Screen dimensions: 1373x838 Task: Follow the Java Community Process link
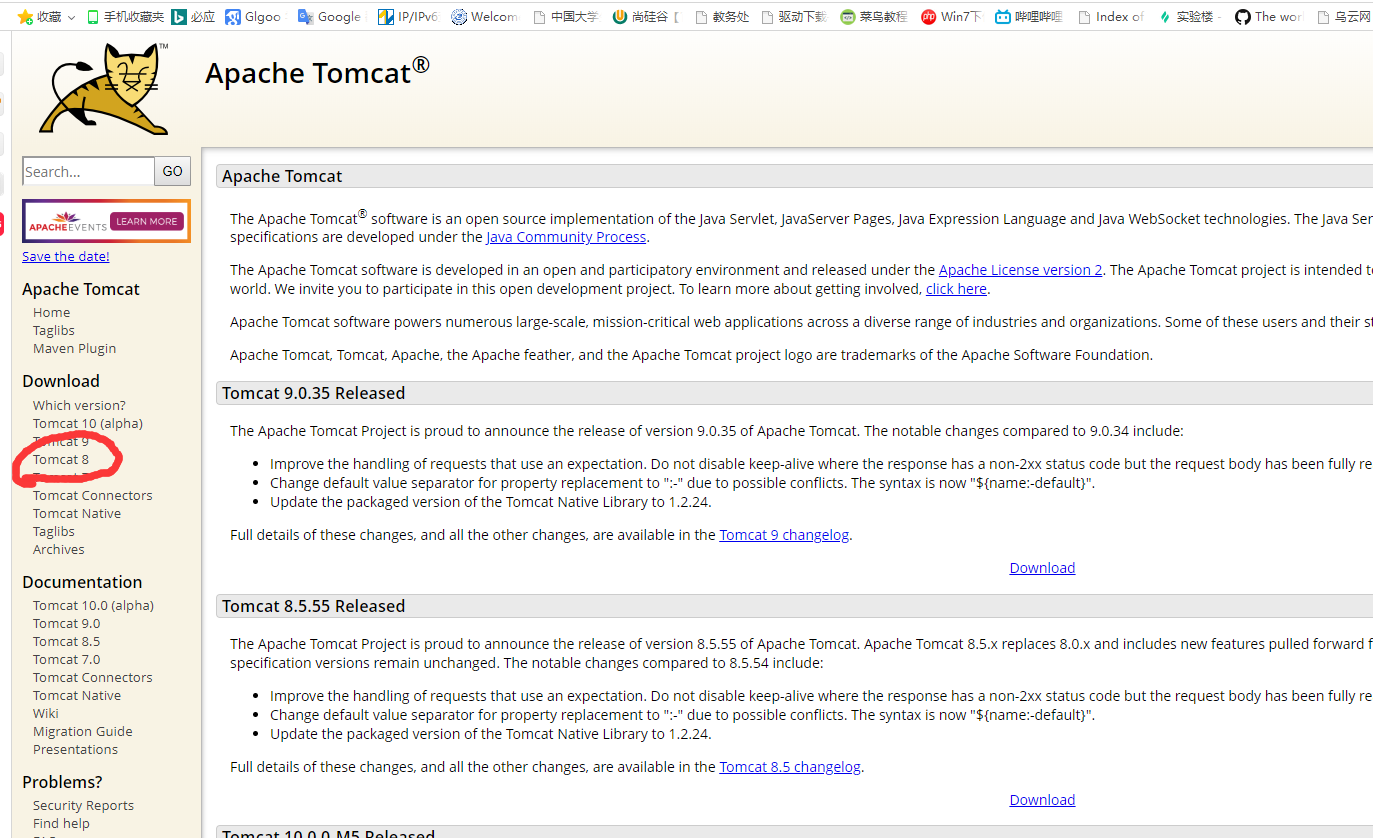pos(566,237)
